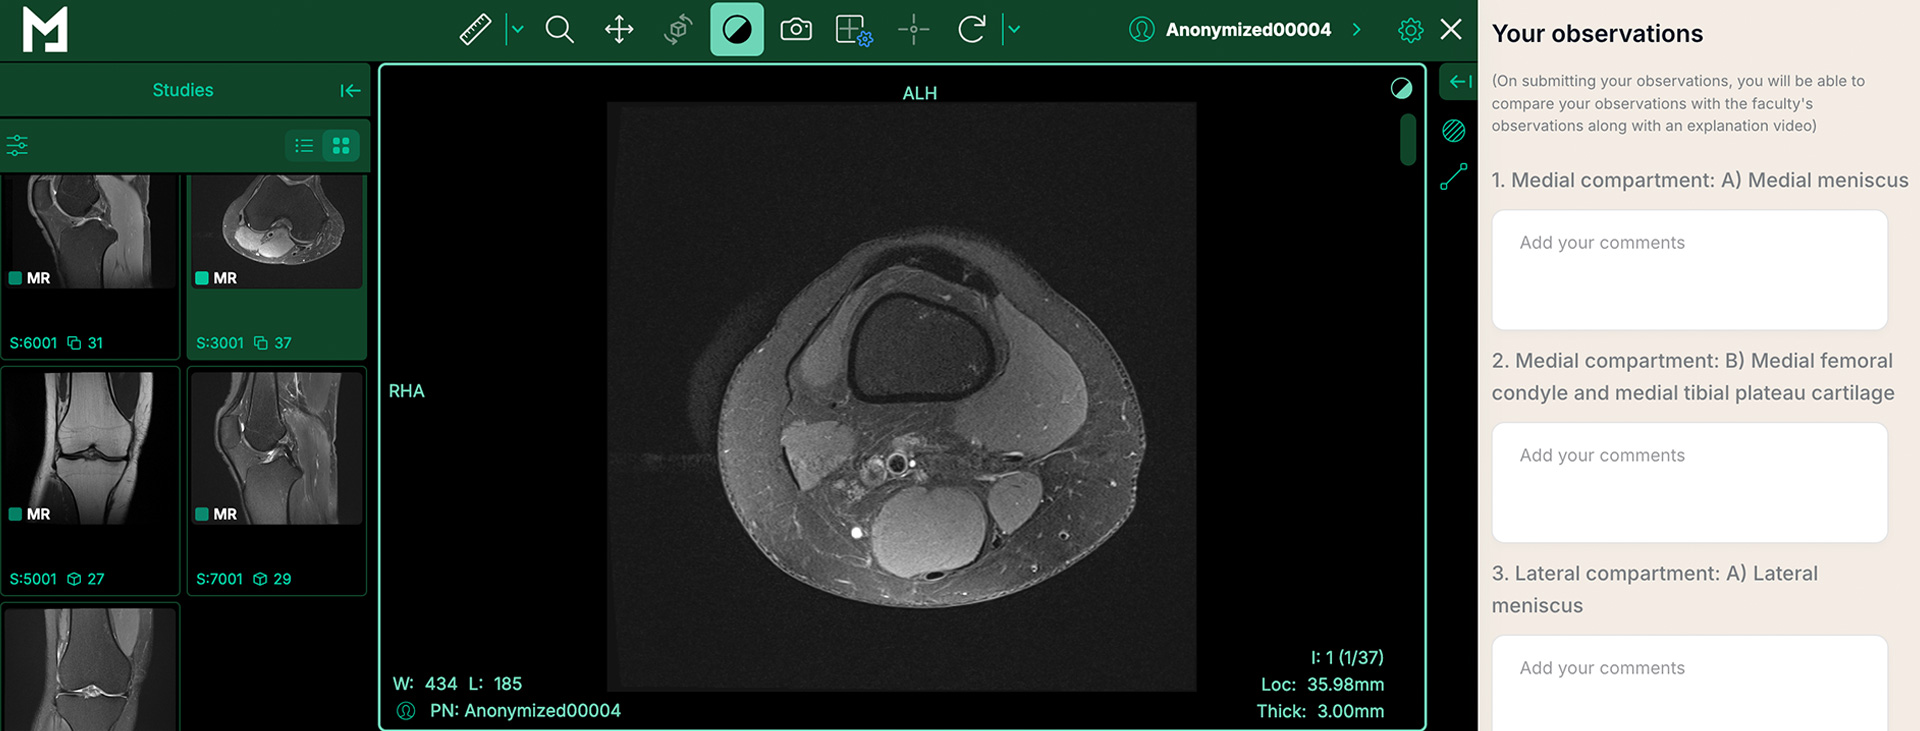Select the pan move tool
This screenshot has height=731, width=1920.
[x=619, y=30]
